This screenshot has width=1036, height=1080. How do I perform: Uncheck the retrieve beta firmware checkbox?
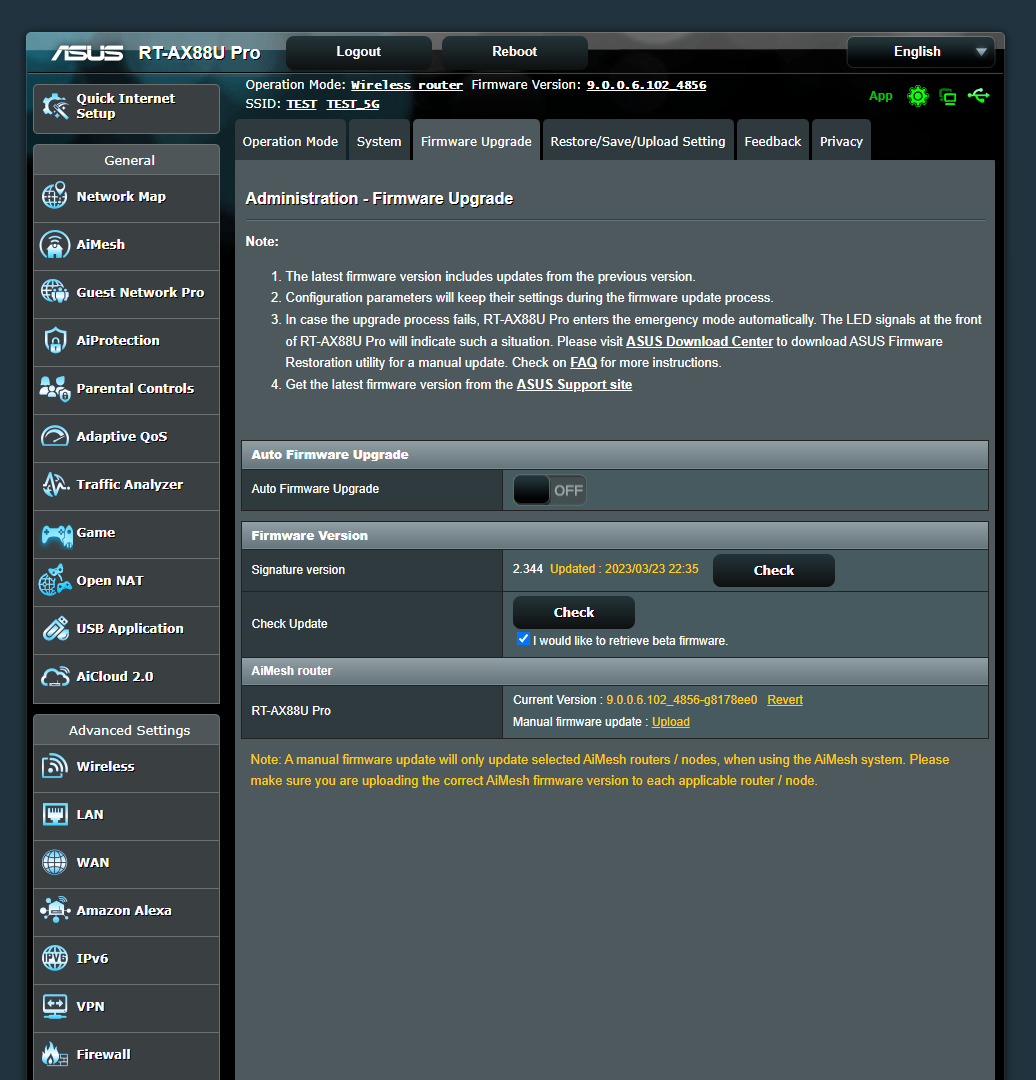[523, 638]
